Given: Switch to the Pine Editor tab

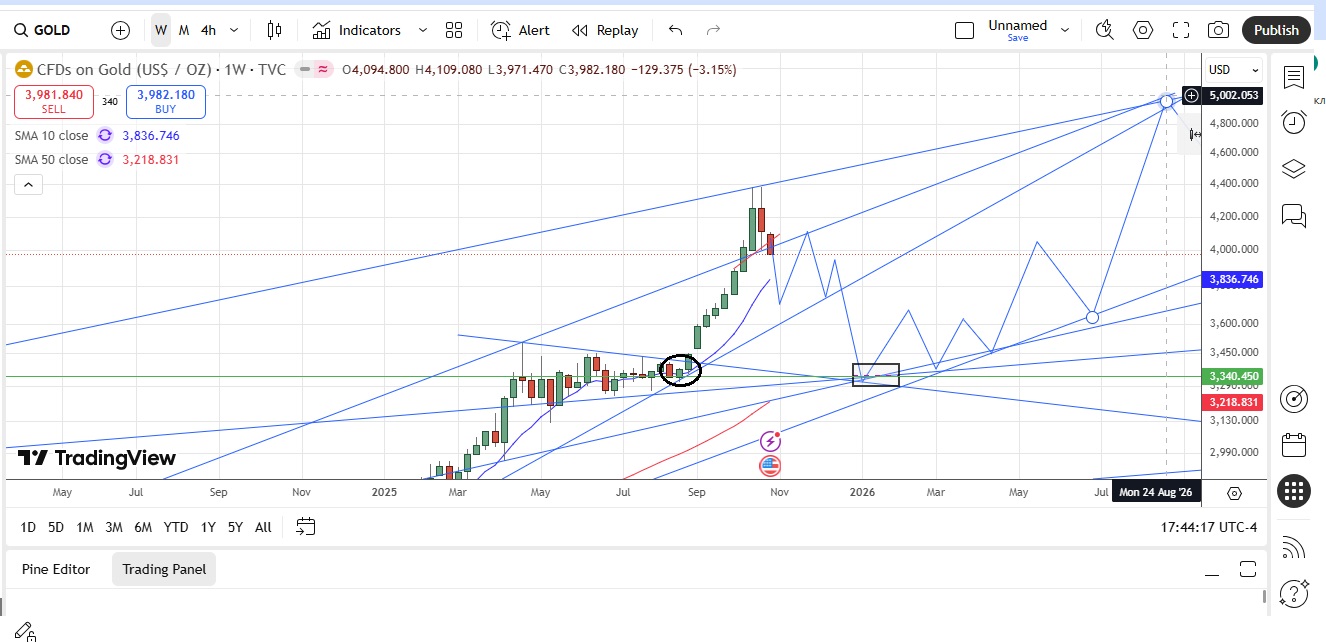Looking at the screenshot, I should [x=56, y=569].
